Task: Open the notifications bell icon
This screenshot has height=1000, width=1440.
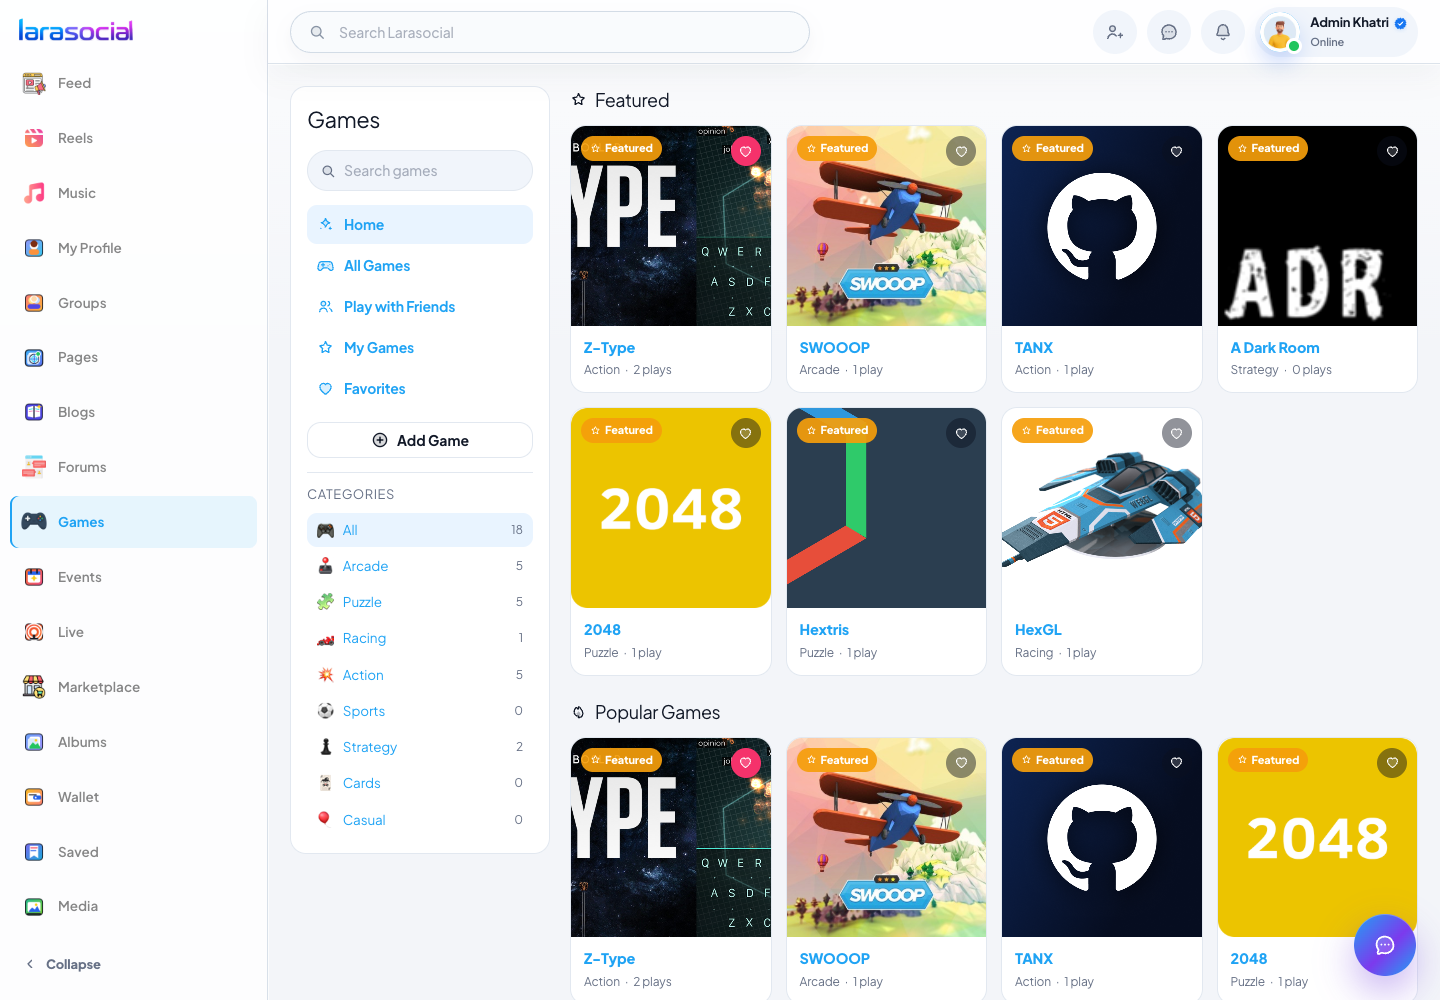Action: 1222,32
